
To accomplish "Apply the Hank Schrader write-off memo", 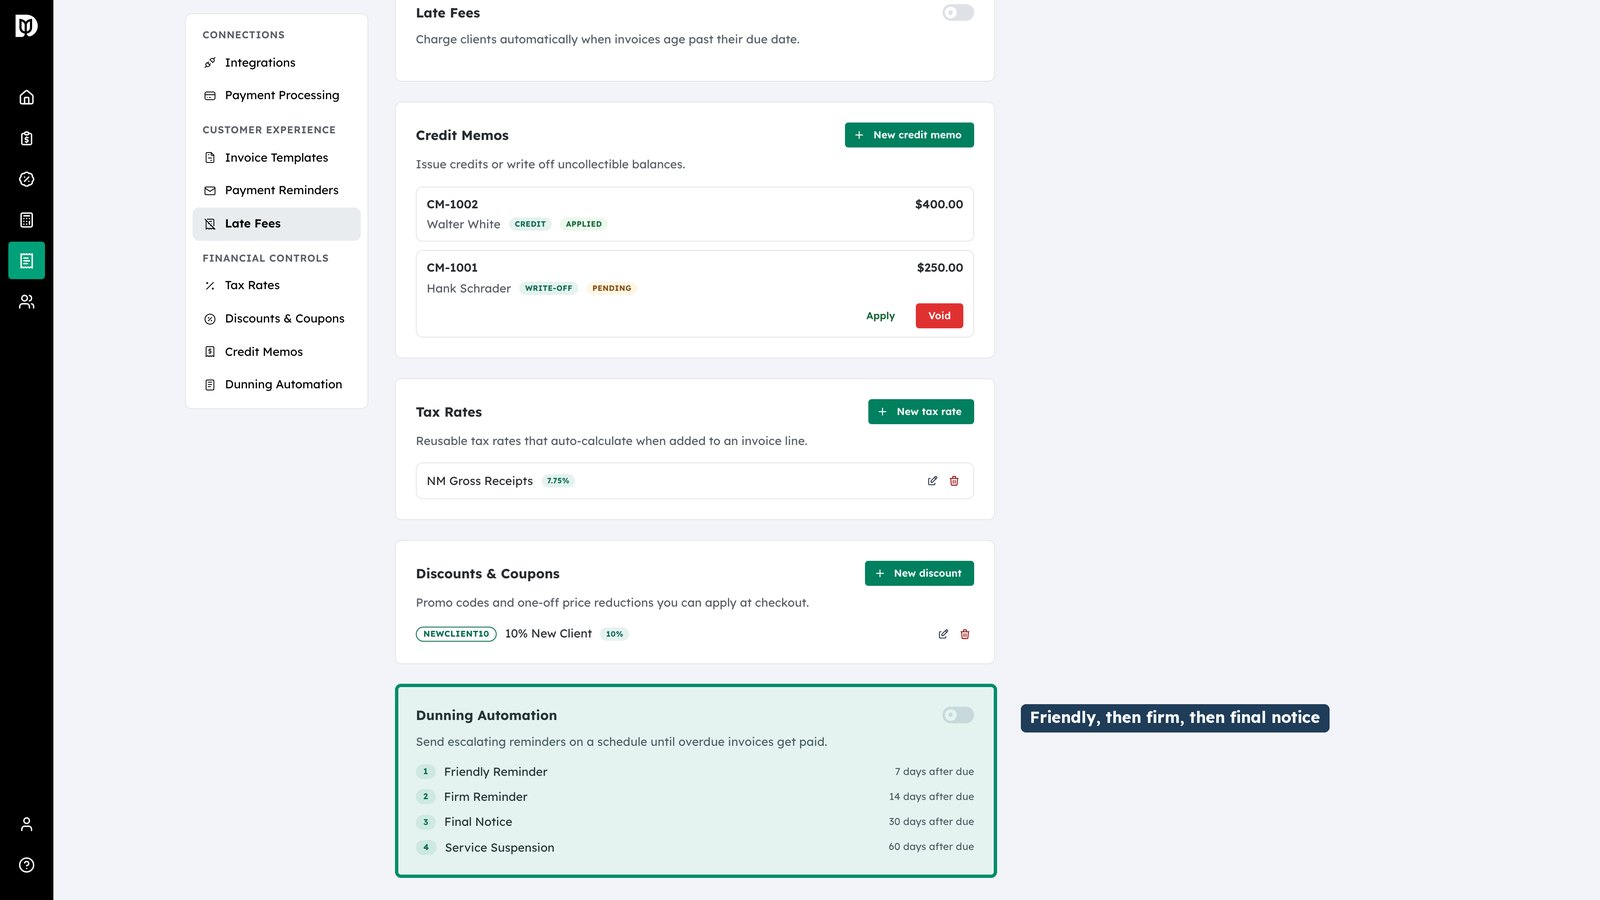I will pos(880,316).
